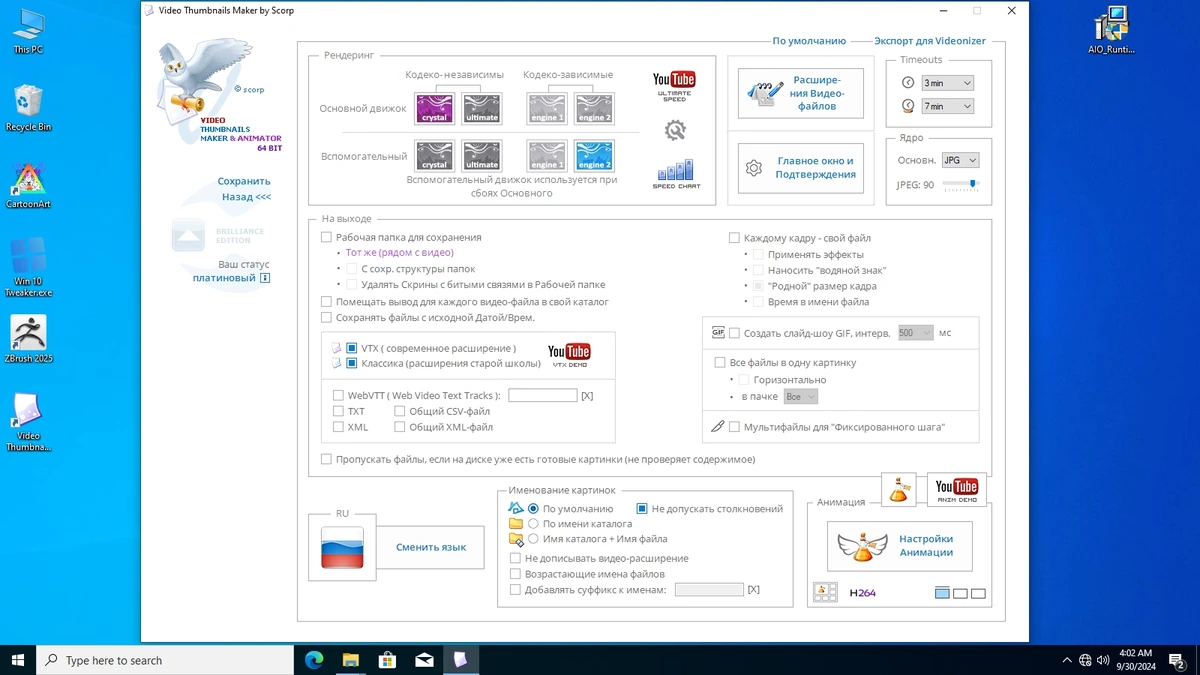Screen dimensions: 1200x675
Task: Click the taskbar search box
Action: tap(165, 660)
